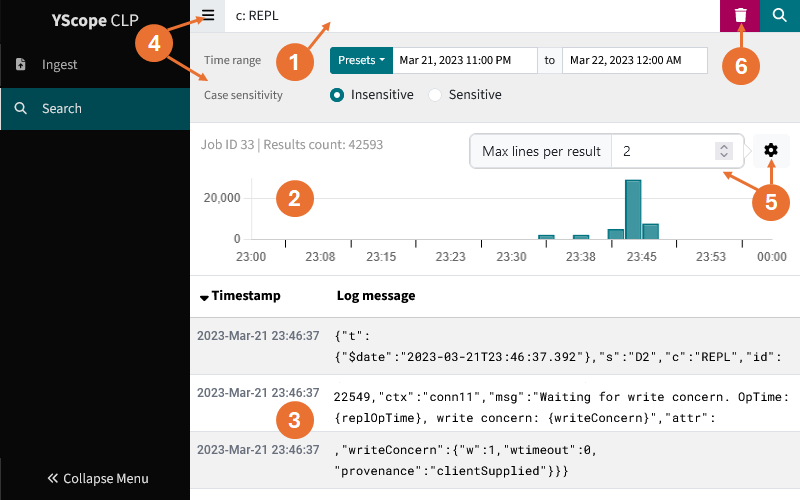Click the Search magnifier icon in the sidebar
The height and width of the screenshot is (500, 800).
(20, 108)
